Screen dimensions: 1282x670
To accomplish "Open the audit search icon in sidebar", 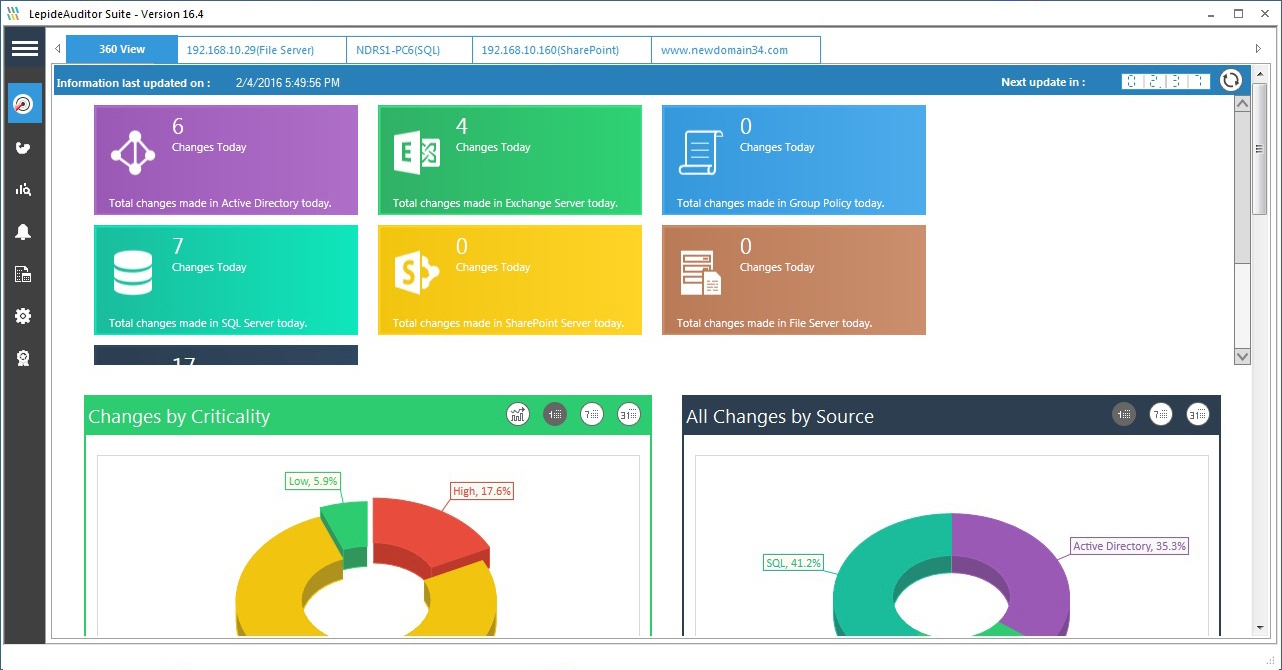I will tap(24, 189).
